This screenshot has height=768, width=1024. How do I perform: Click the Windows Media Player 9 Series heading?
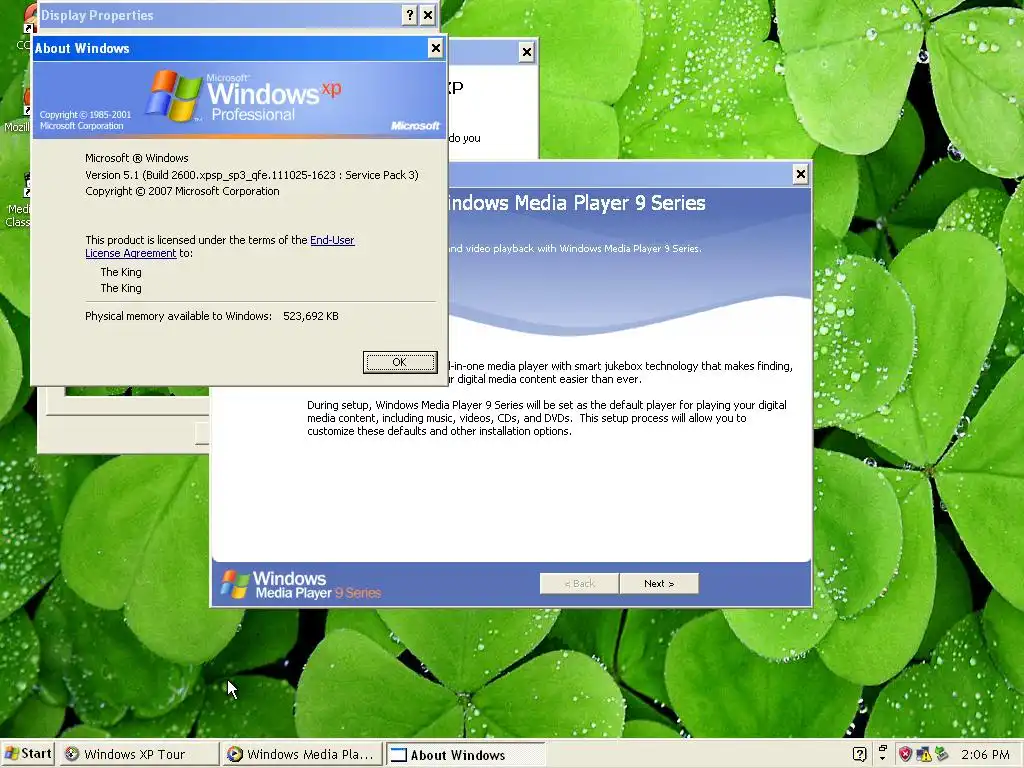[577, 203]
